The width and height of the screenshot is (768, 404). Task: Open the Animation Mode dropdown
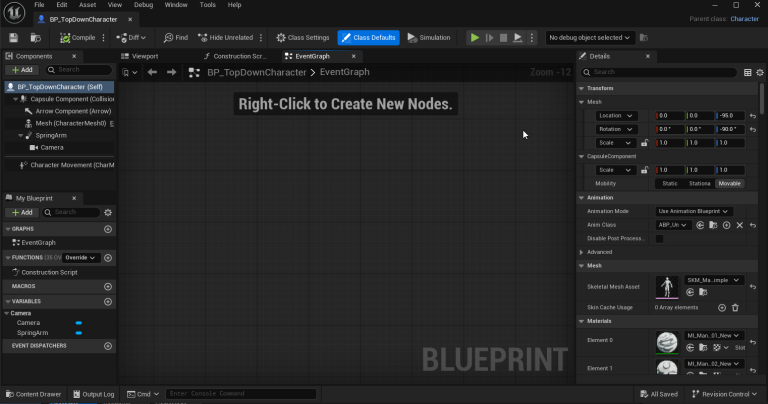click(693, 212)
